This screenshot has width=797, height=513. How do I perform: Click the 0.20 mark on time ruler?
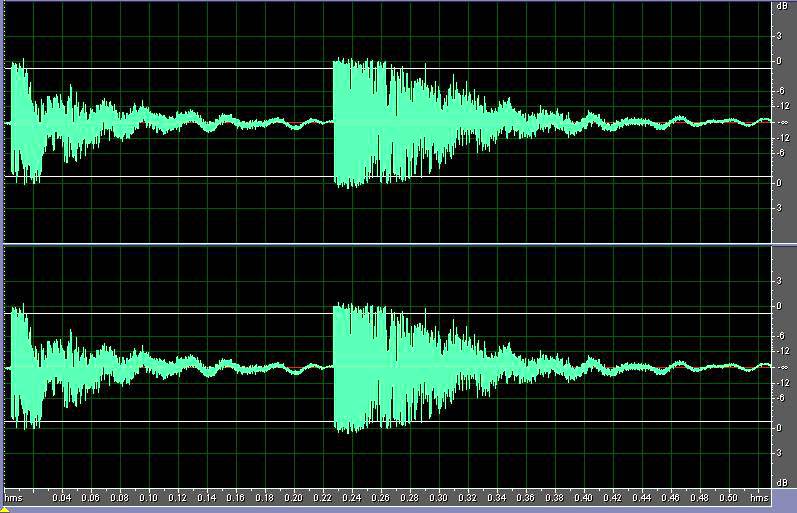click(x=293, y=497)
